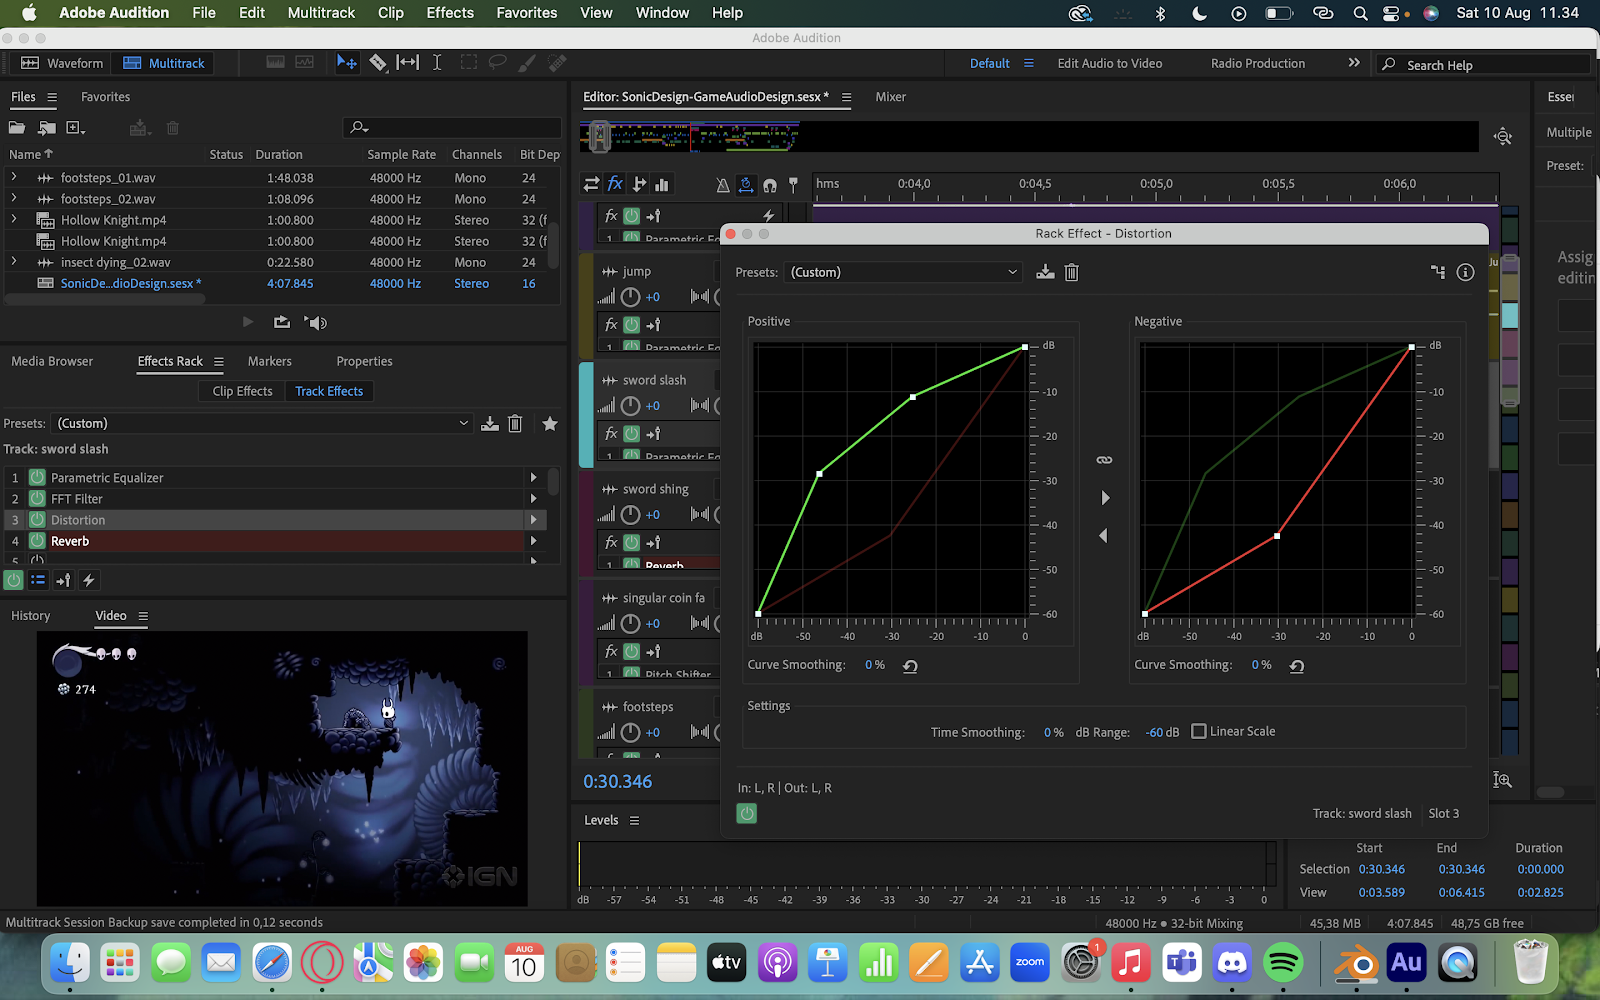Switch to Waveform view

coord(62,63)
